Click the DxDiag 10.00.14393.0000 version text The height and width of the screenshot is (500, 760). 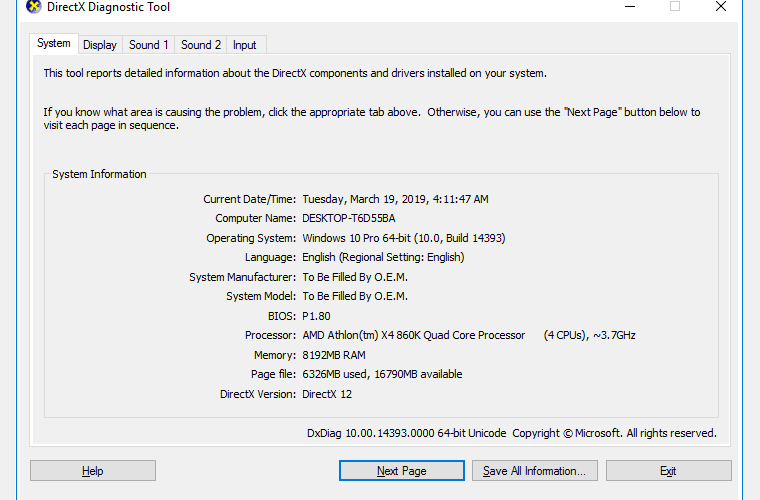[406, 433]
